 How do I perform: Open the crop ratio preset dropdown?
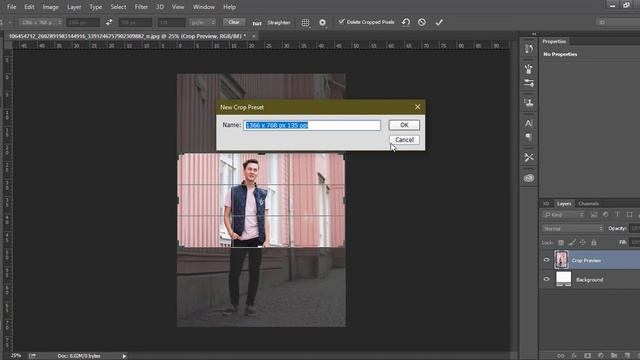(x=40, y=22)
